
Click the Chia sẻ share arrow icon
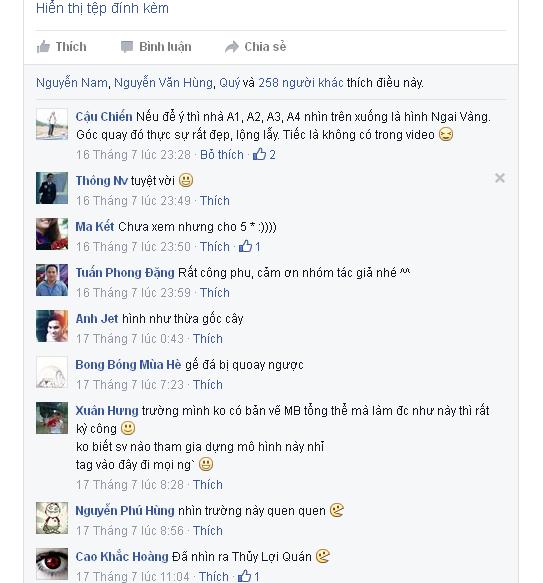click(232, 47)
